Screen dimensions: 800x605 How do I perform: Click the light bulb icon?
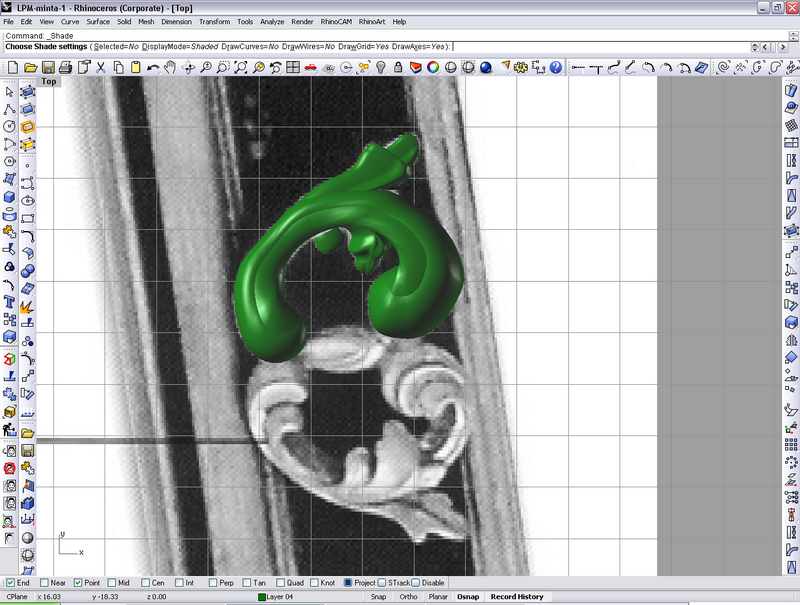(x=380, y=67)
